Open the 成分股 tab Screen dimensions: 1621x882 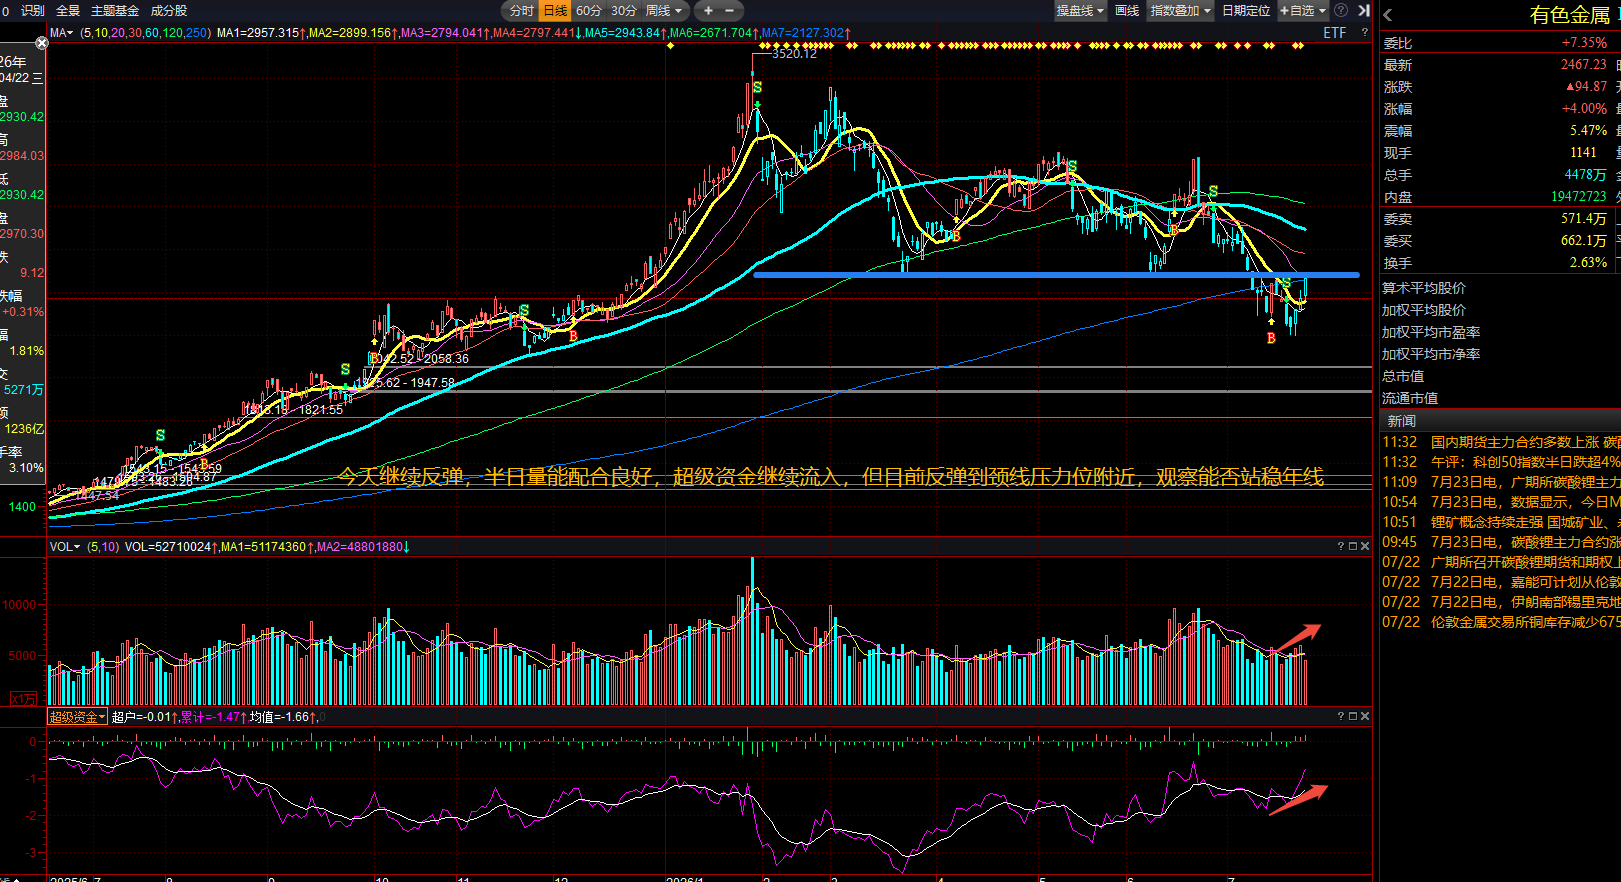tap(169, 10)
